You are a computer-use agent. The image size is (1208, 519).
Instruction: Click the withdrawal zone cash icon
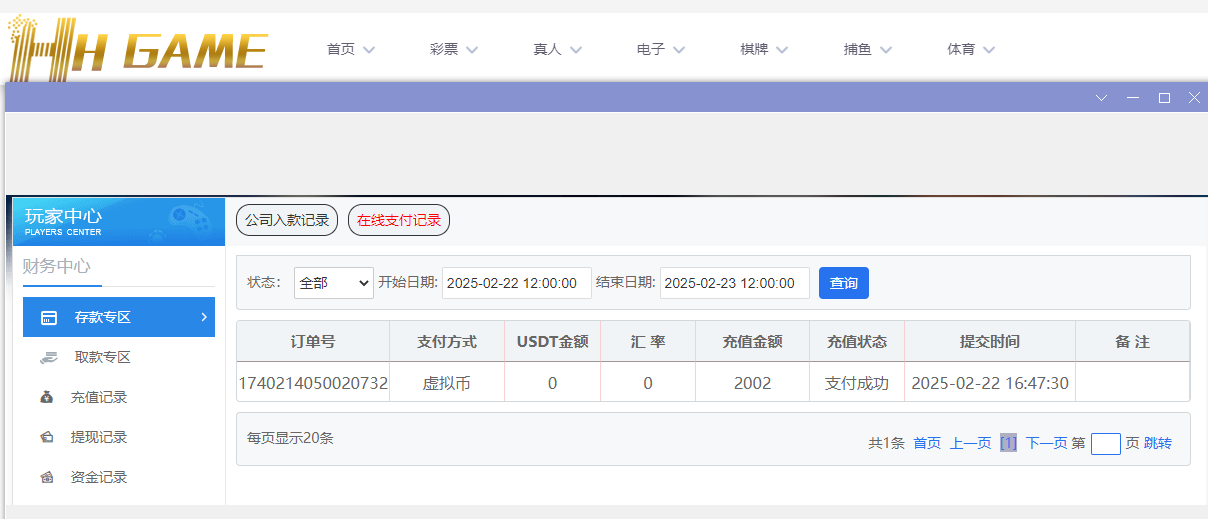pos(48,358)
